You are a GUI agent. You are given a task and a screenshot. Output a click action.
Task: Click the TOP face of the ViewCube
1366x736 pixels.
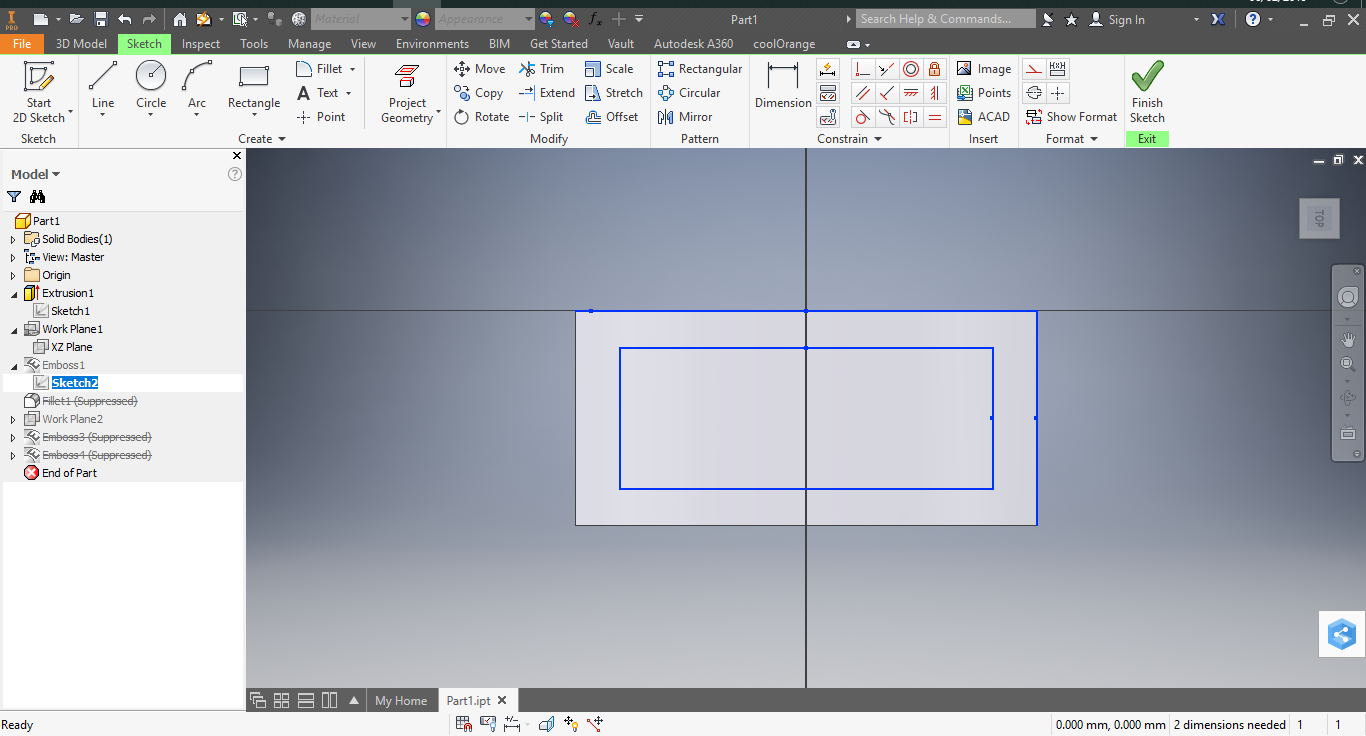(1319, 219)
